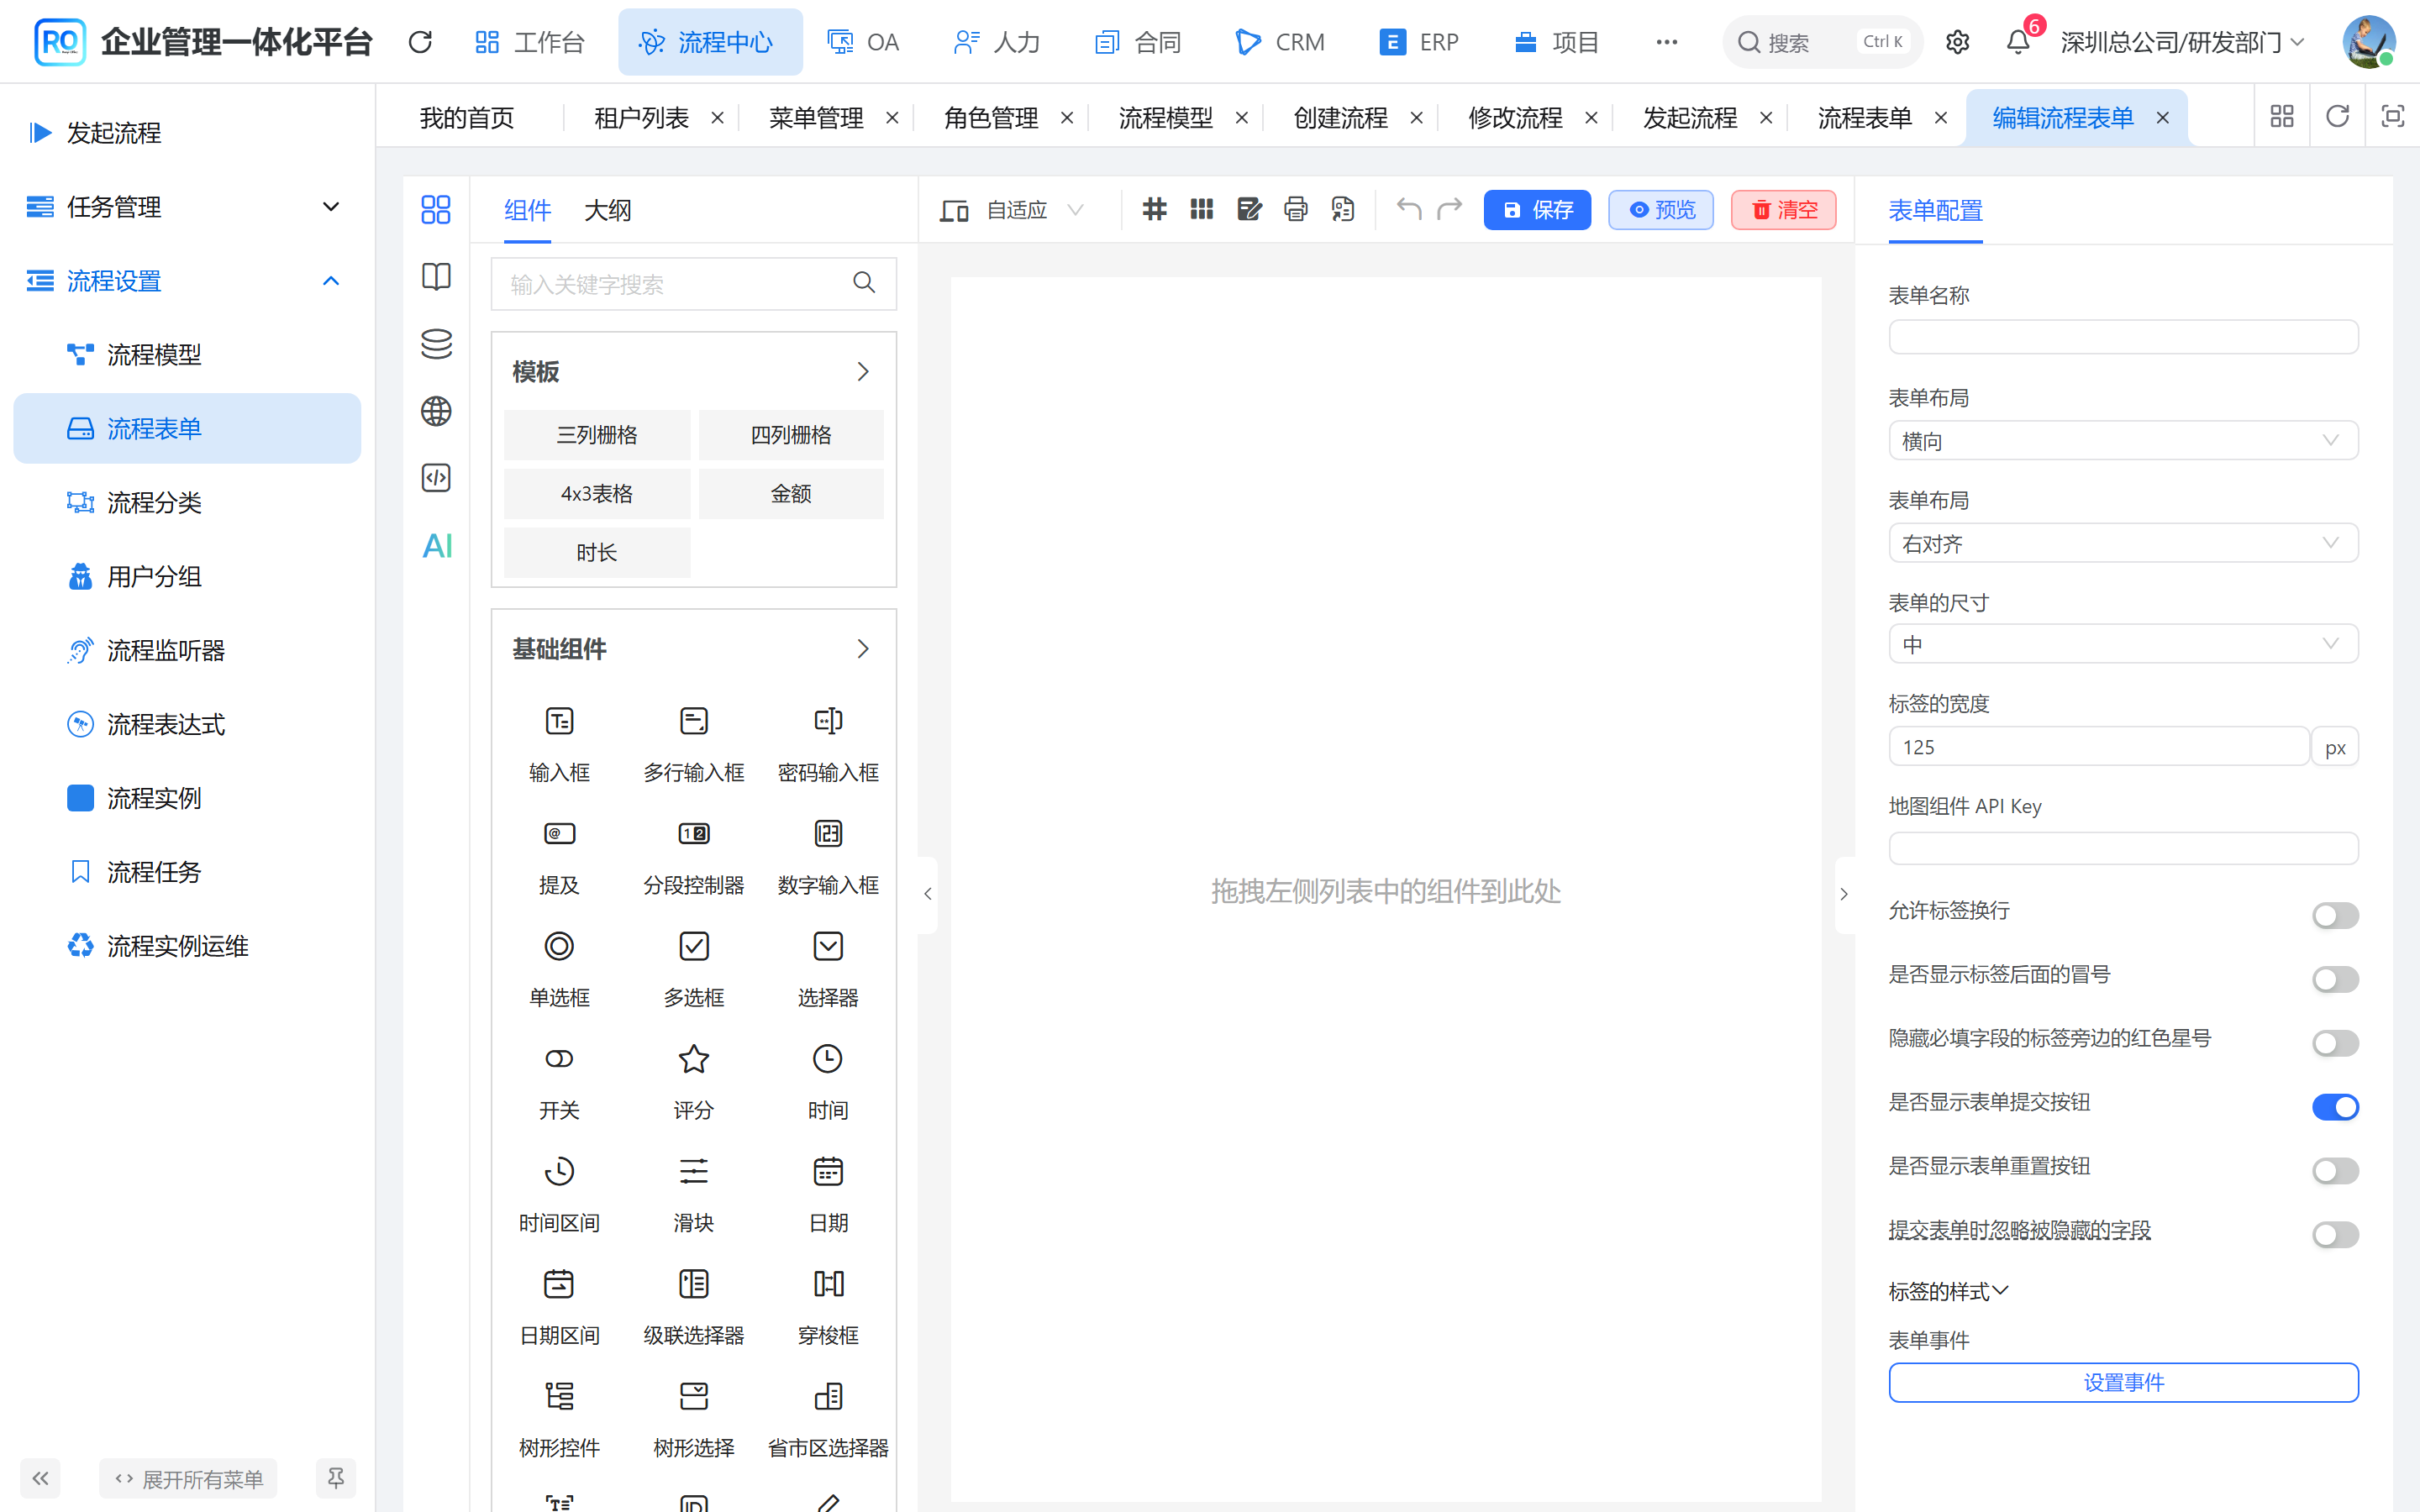Toggle 提交表单时忽略被隐藏的字段 switch
This screenshot has width=2420, height=1512.
tap(2335, 1235)
